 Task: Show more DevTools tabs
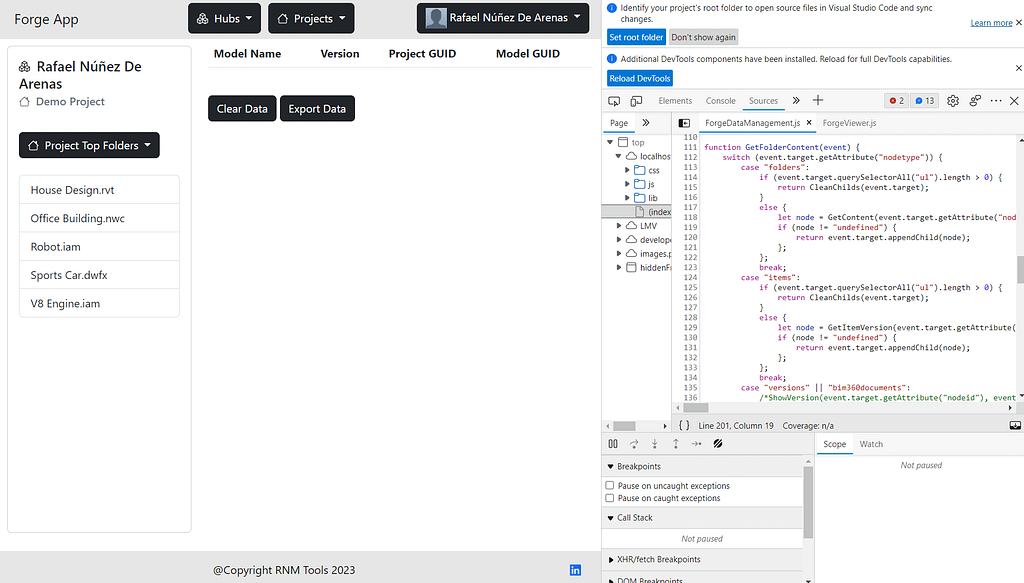pos(796,101)
